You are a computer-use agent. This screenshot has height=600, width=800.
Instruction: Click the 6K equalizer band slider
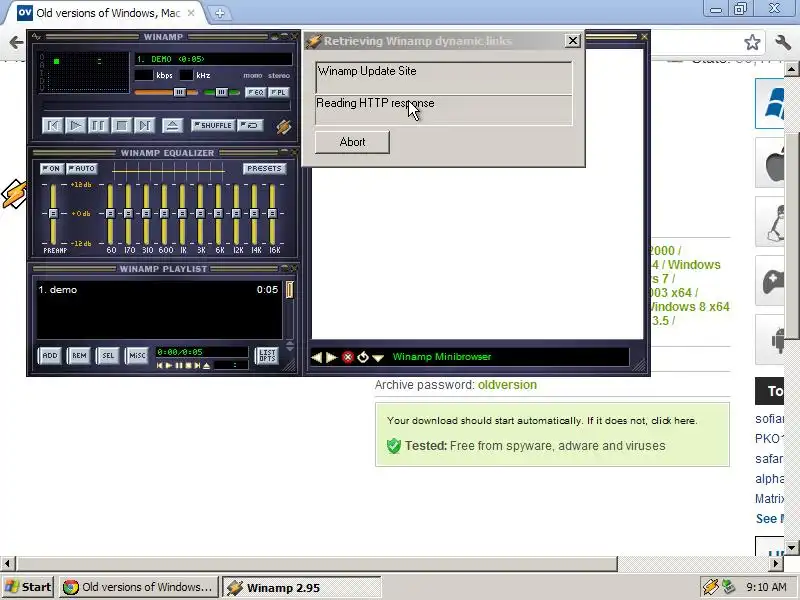click(x=218, y=214)
